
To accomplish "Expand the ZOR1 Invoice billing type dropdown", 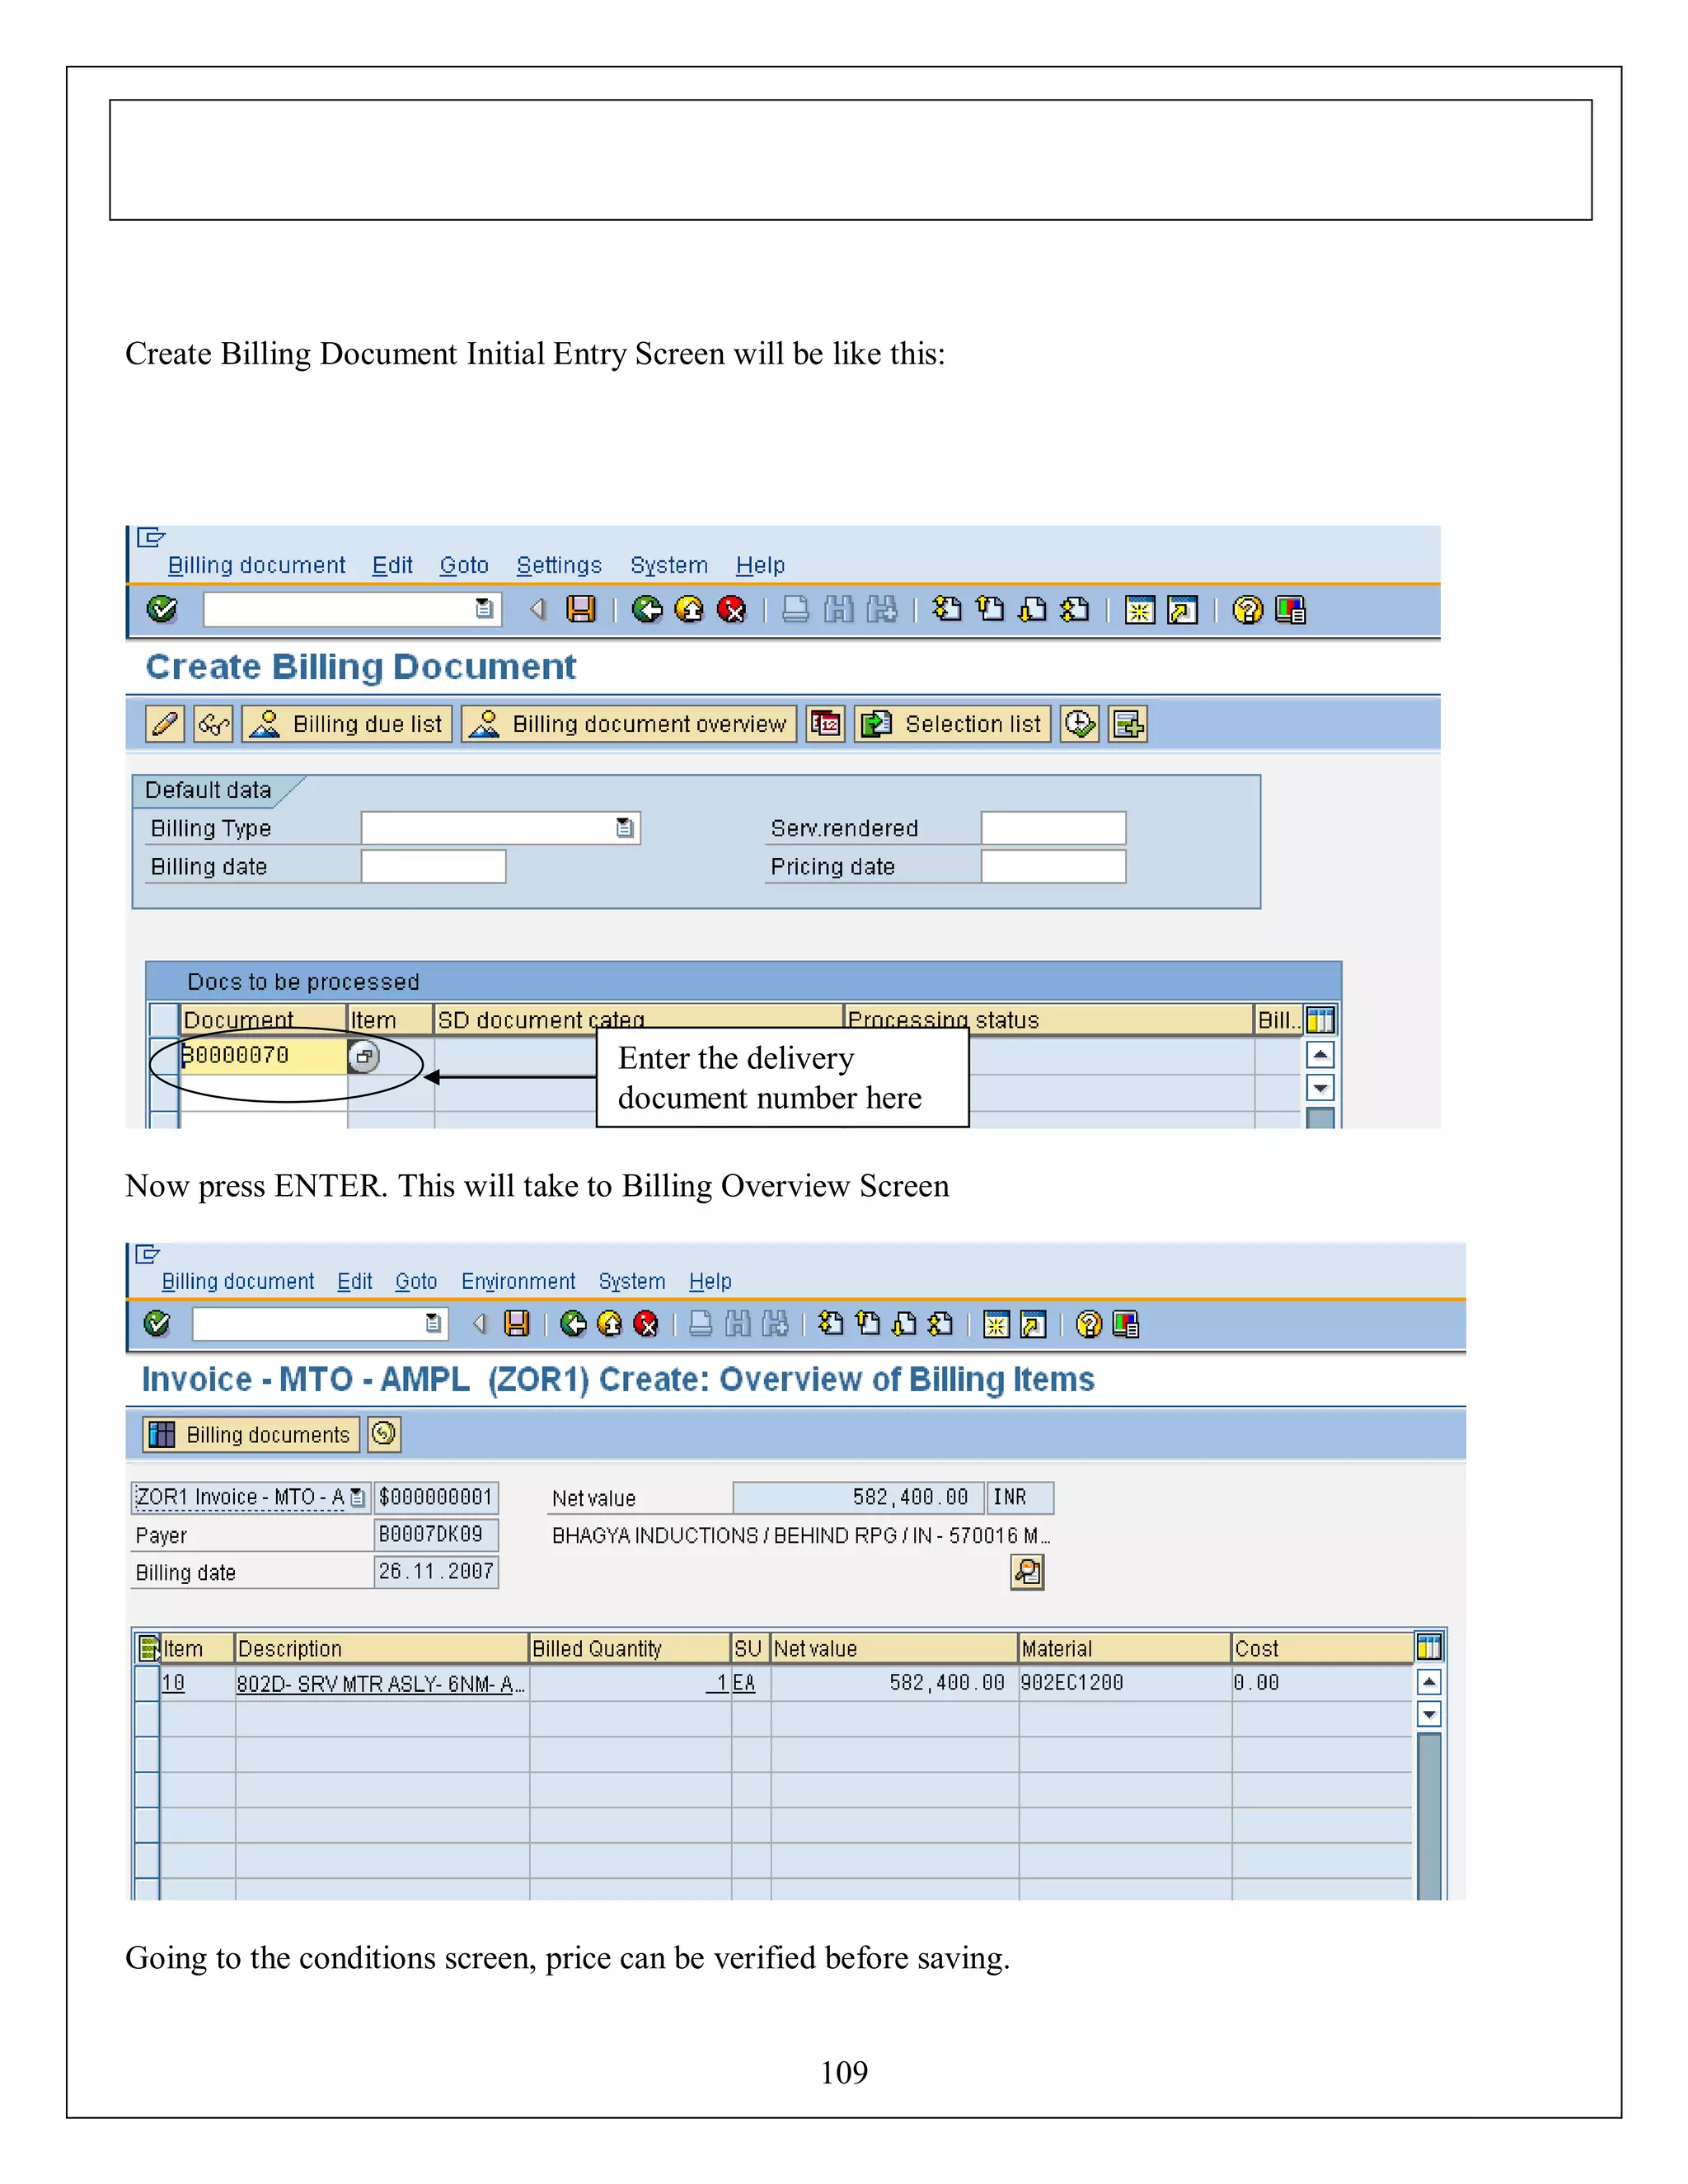I will click(357, 1497).
